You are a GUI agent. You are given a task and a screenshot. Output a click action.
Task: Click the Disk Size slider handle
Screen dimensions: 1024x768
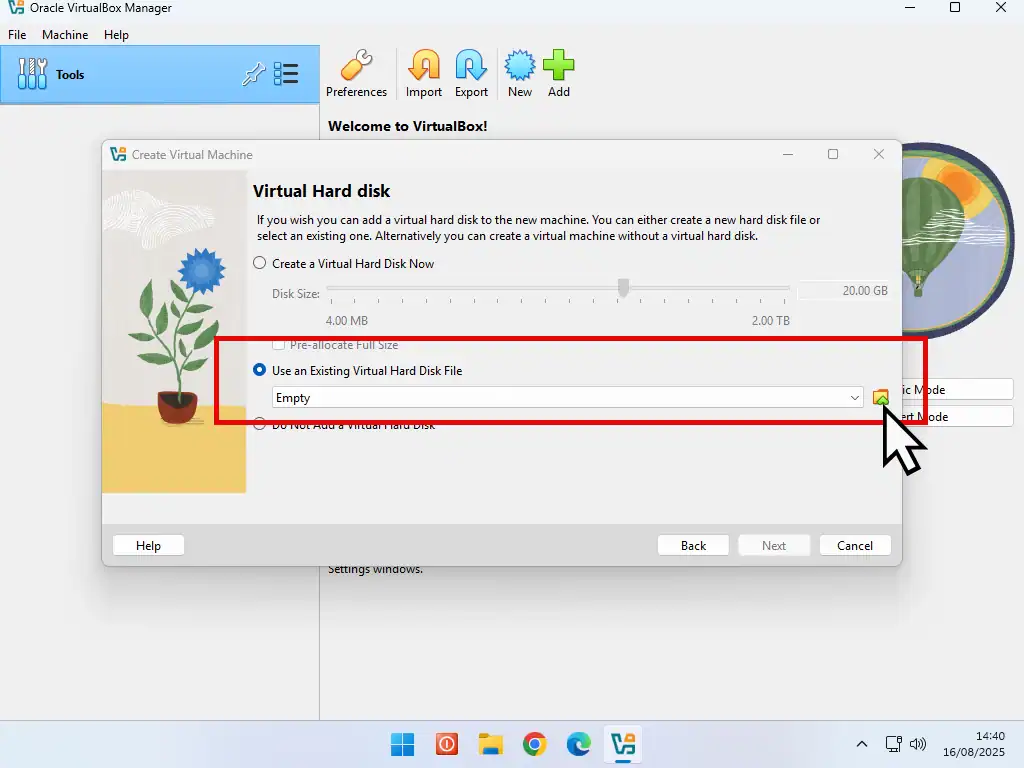[623, 289]
